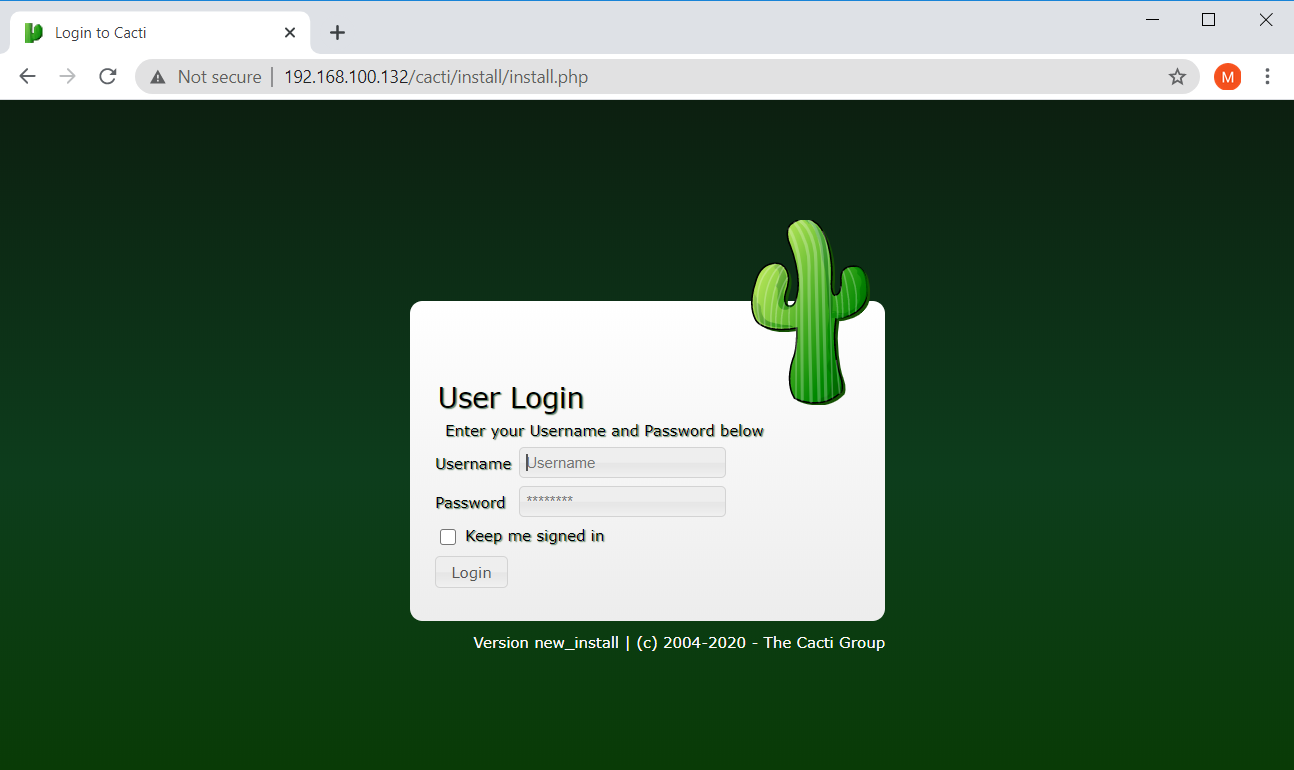Minimize the browser window
Image resolution: width=1294 pixels, height=770 pixels.
point(1152,19)
